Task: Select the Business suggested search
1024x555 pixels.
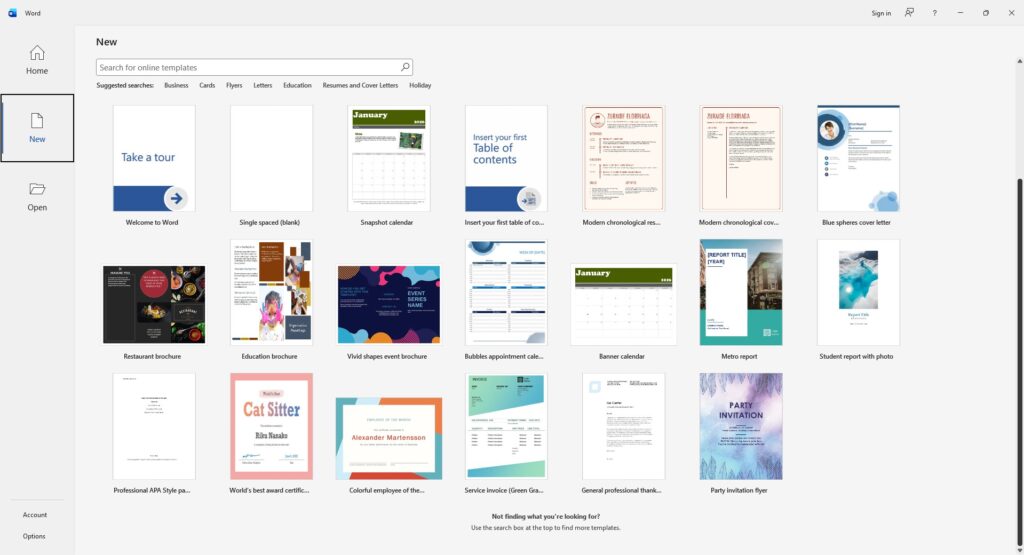Action: point(176,85)
